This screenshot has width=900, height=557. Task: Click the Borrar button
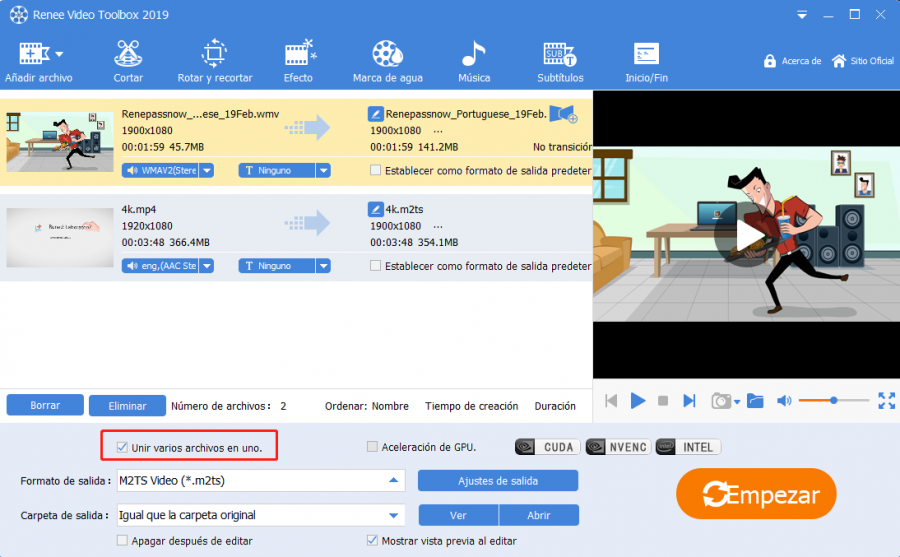pos(45,405)
